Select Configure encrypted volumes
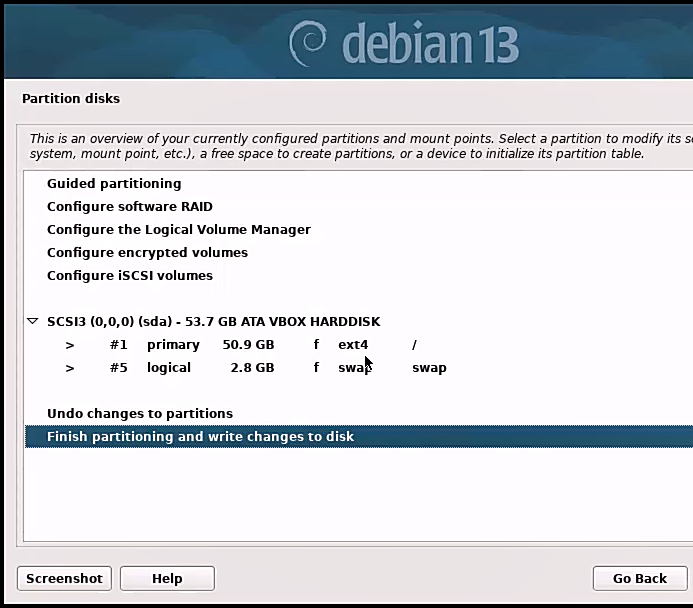This screenshot has height=608, width=693. coord(147,253)
